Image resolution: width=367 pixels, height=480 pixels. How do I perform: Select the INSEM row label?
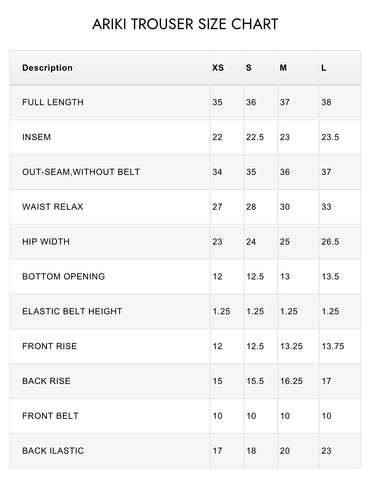click(36, 137)
